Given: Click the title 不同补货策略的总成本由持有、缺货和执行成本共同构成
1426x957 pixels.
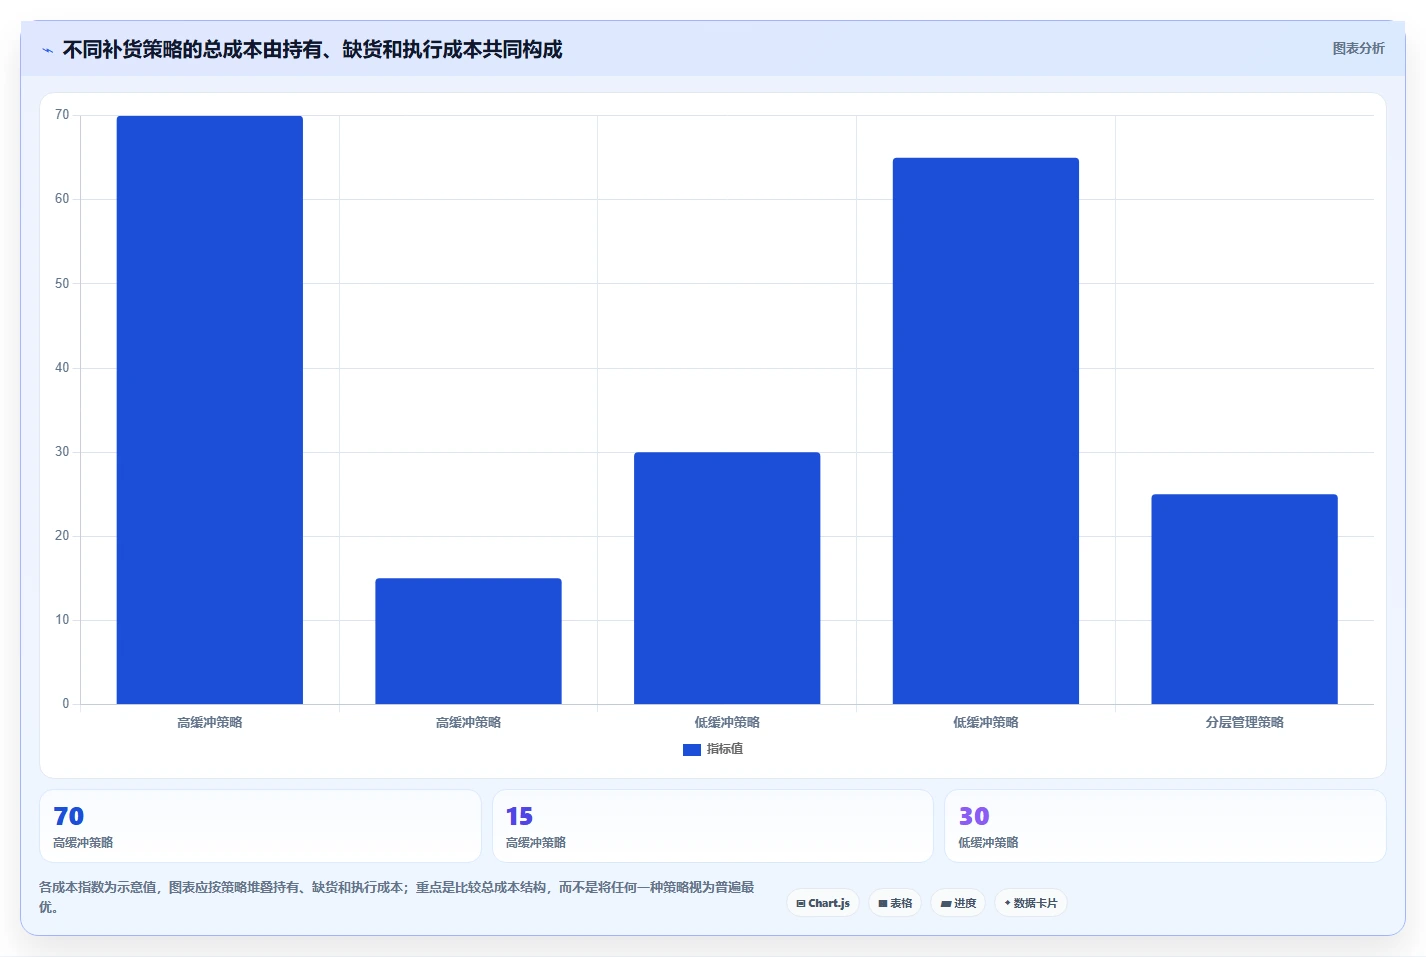Looking at the screenshot, I should 312,49.
